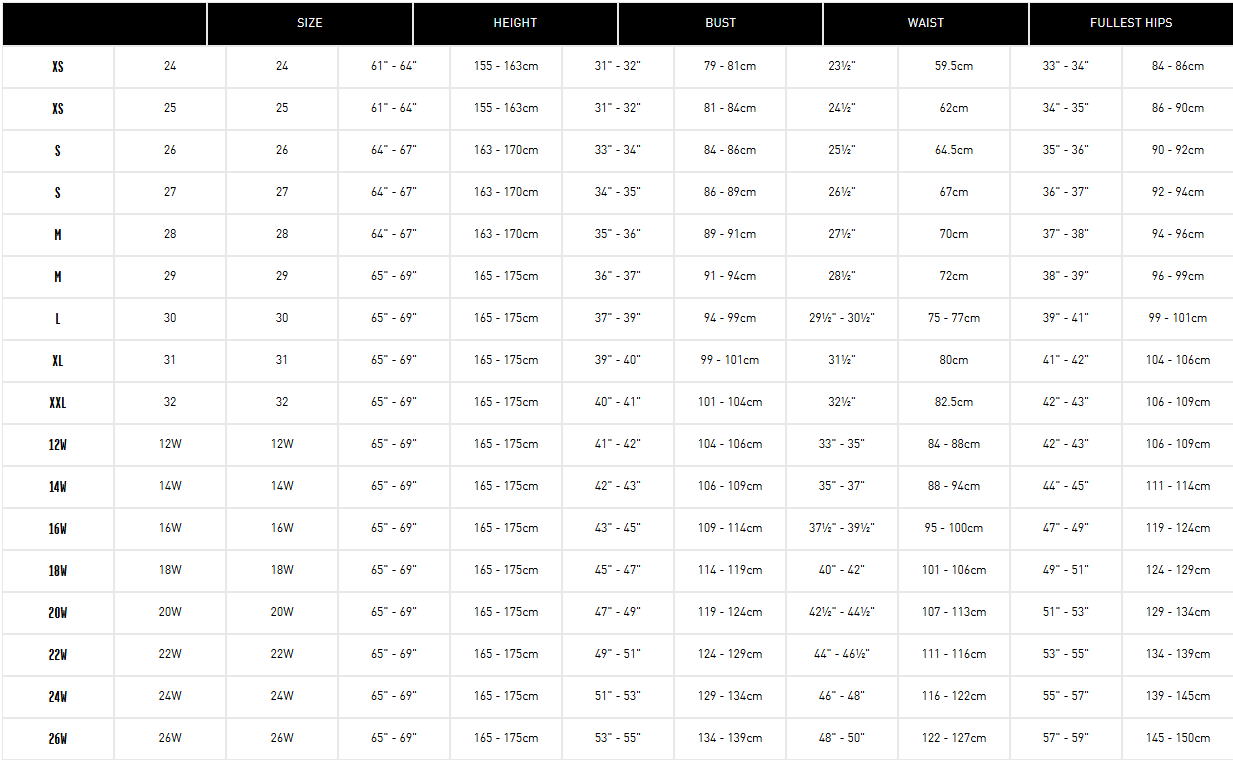Click the BUST column header
1233x762 pixels.
point(720,23)
